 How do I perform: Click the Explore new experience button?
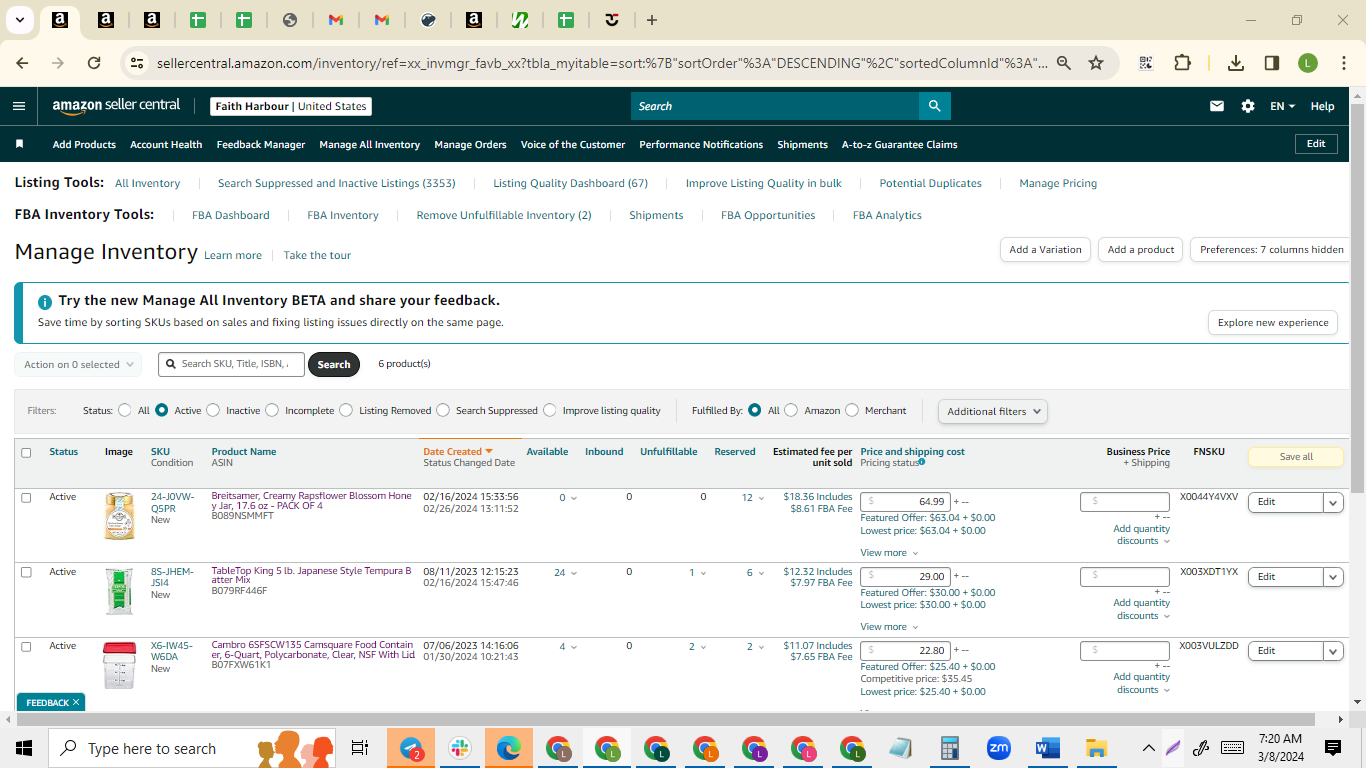click(x=1273, y=323)
